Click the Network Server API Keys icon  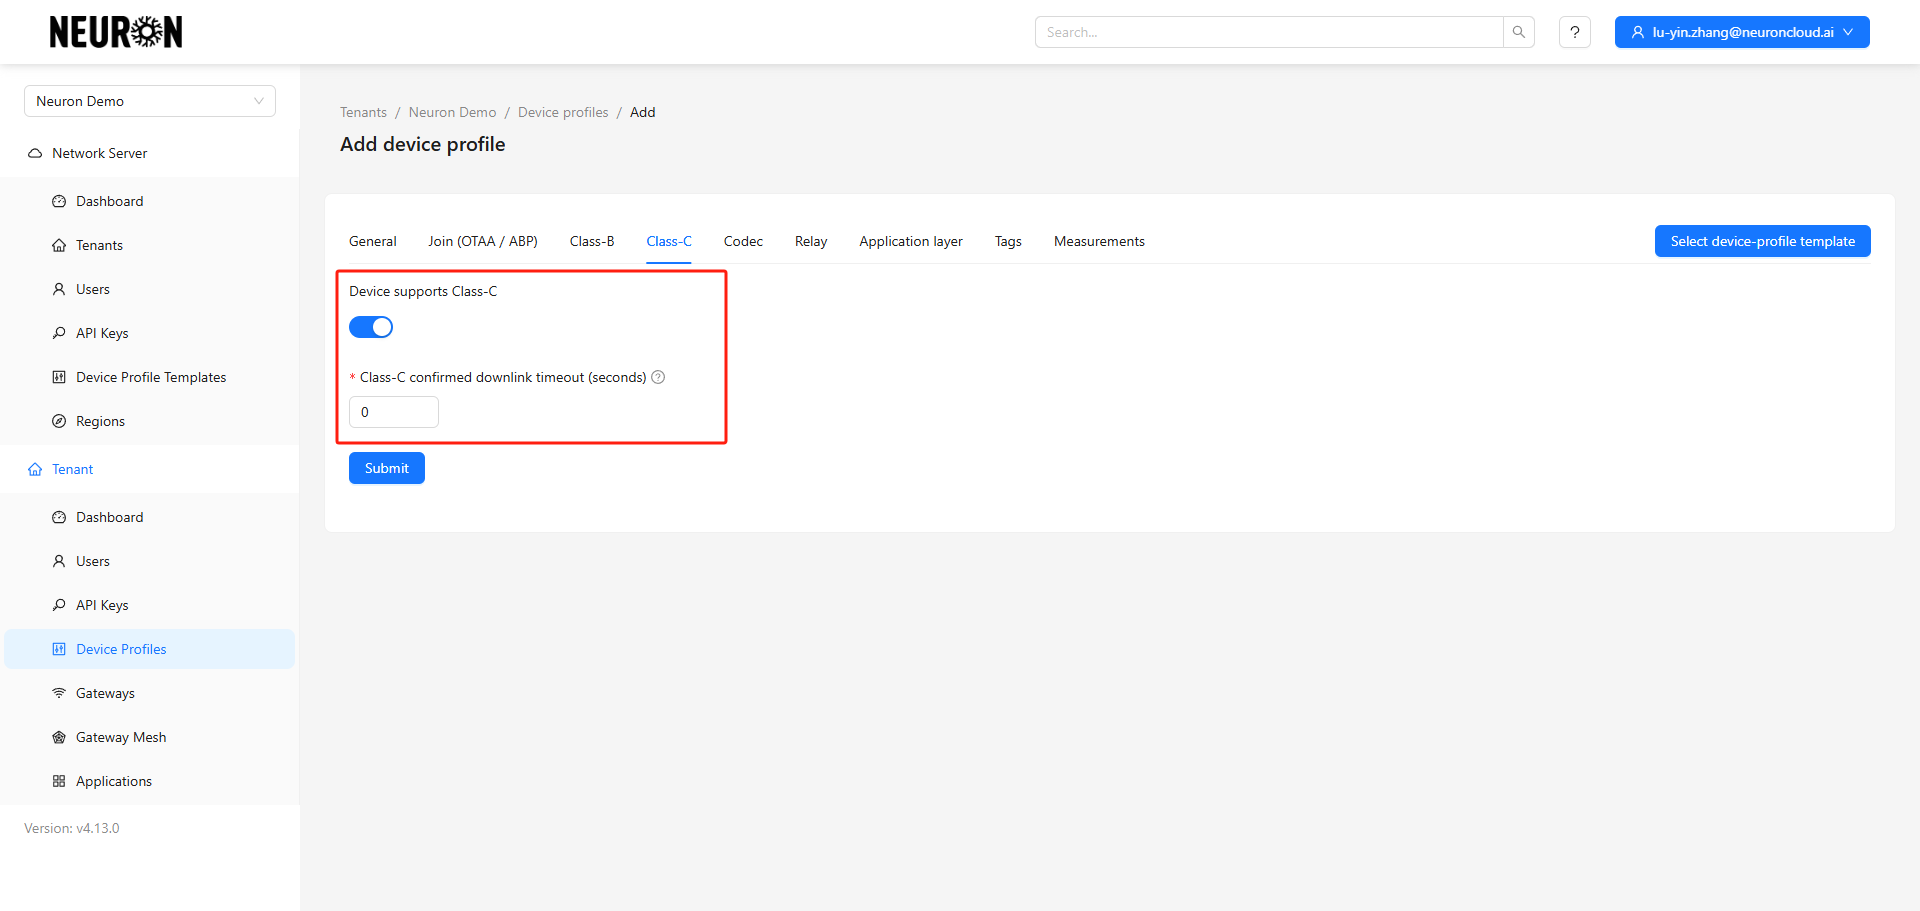pos(59,333)
